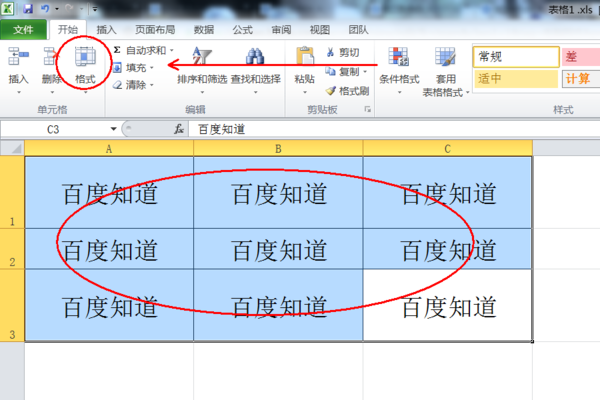Select cell C3 containing 百度知道
The image size is (600, 400).
(x=447, y=305)
